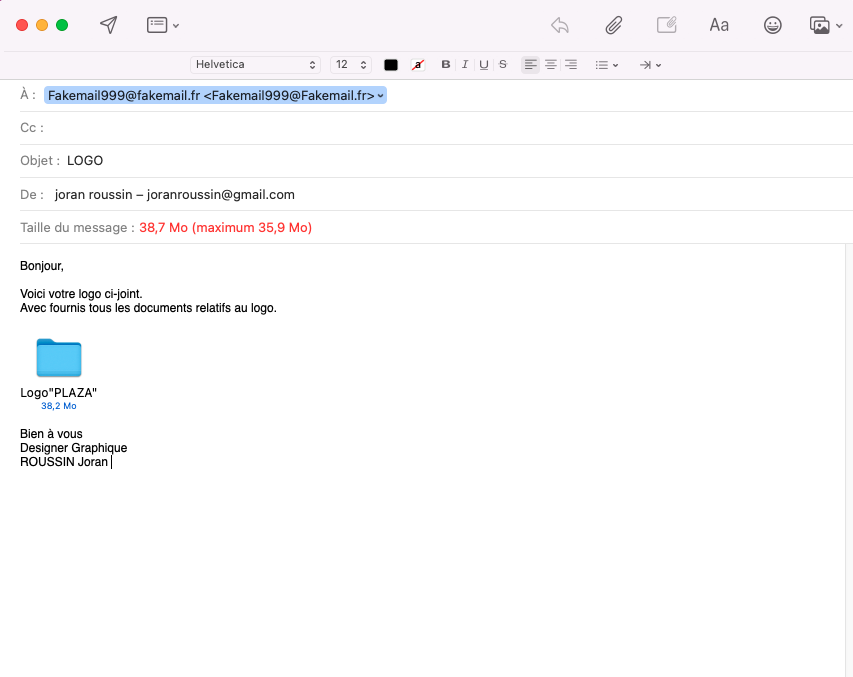Screen dimensions: 853x677
Task: Click the Logo"PLAZA" folder attachment
Action: pyautogui.click(x=58, y=359)
